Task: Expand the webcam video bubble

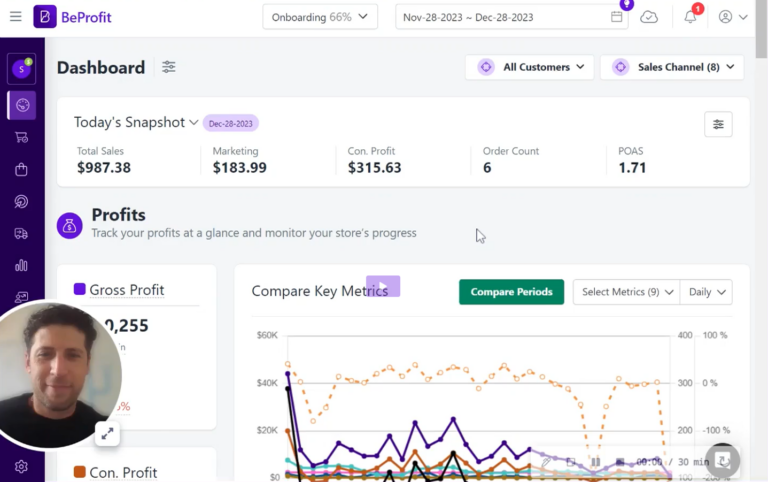Action: tap(107, 434)
